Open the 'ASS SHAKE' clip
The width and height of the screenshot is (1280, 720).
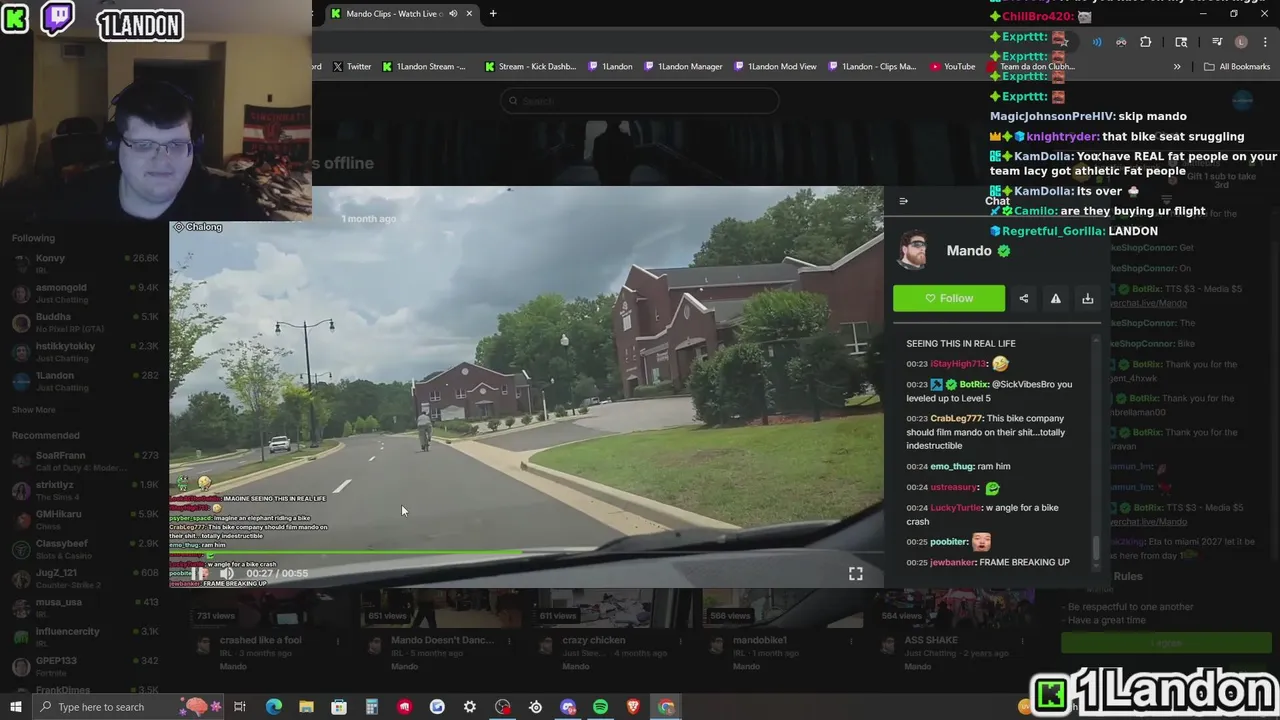coord(931,640)
